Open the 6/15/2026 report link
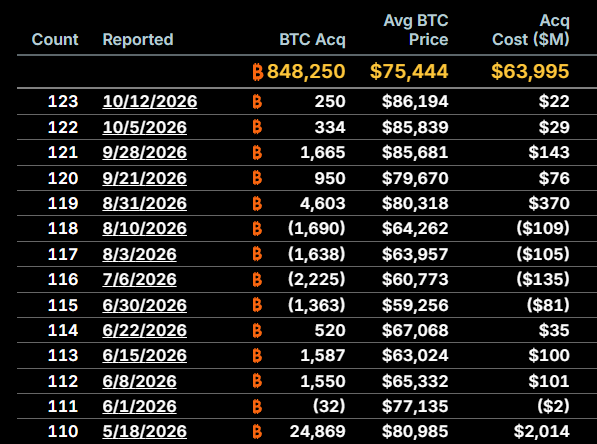Image resolution: width=597 pixels, height=444 pixels. point(145,355)
